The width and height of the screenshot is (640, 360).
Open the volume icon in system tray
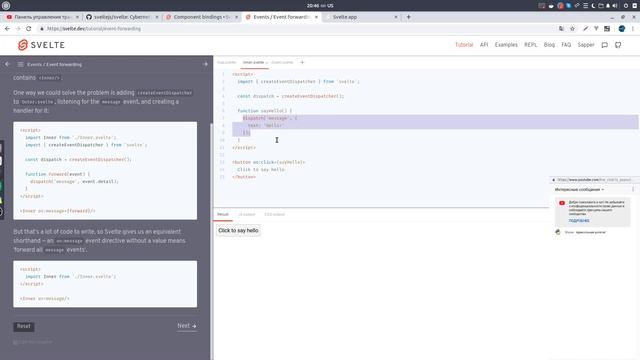click(x=615, y=6)
